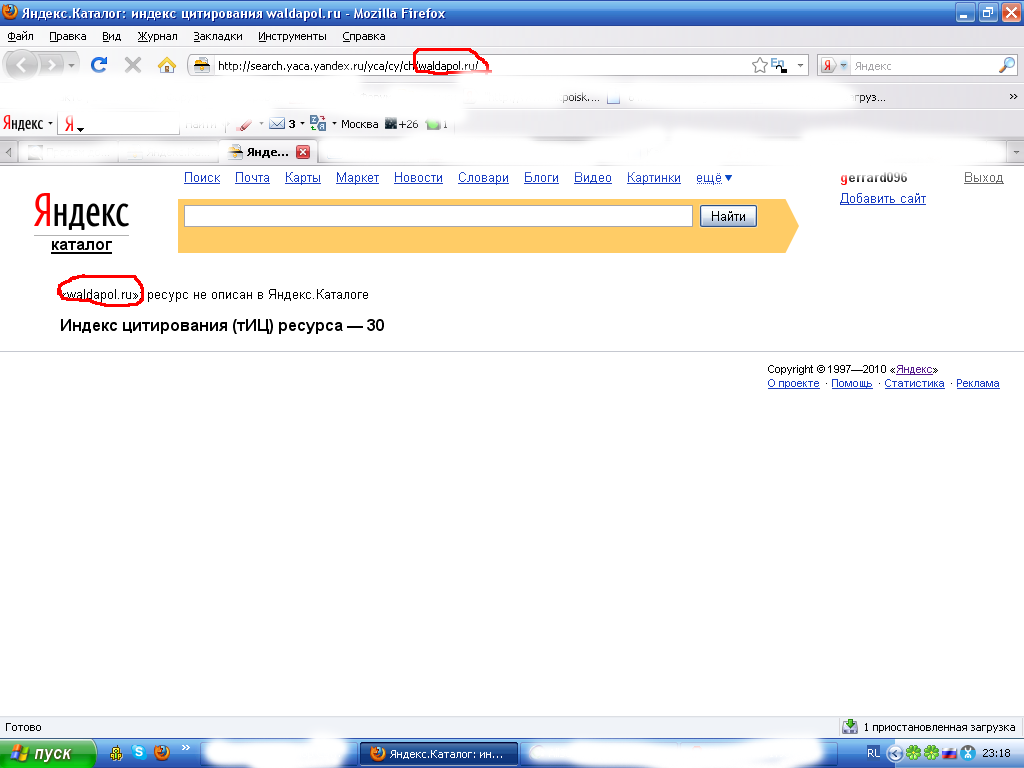Open the translator dropdown arrow
This screenshot has height=768, width=1024.
pos(334,123)
